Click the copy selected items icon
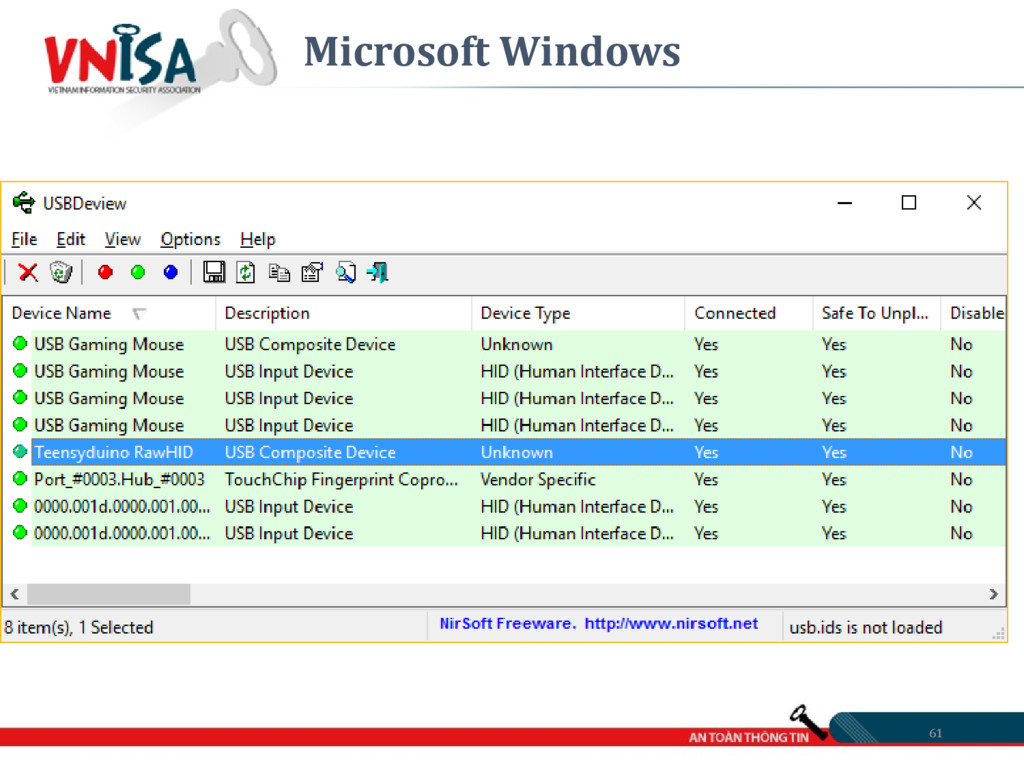Image resolution: width=1024 pixels, height=768 pixels. click(x=280, y=272)
